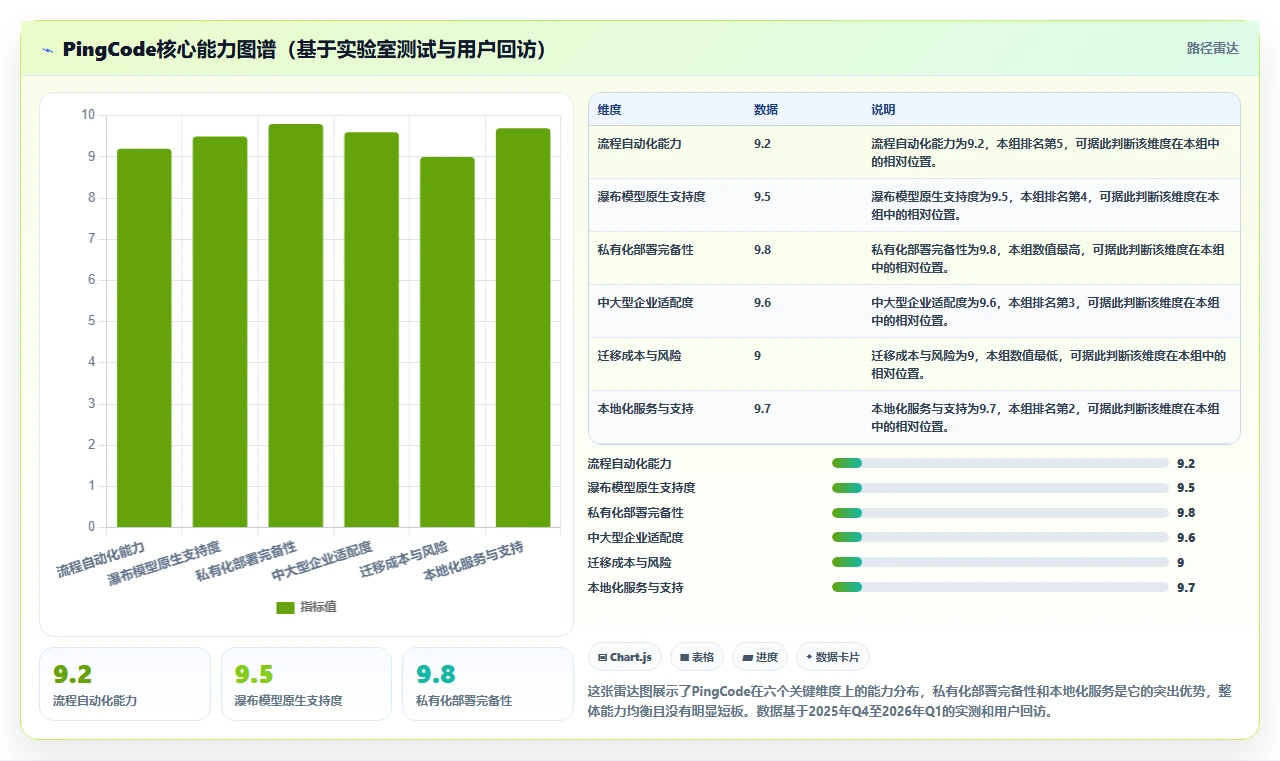Click the description mentioning 本组数值最低
The height and width of the screenshot is (761, 1280).
pyautogui.click(x=1049, y=364)
